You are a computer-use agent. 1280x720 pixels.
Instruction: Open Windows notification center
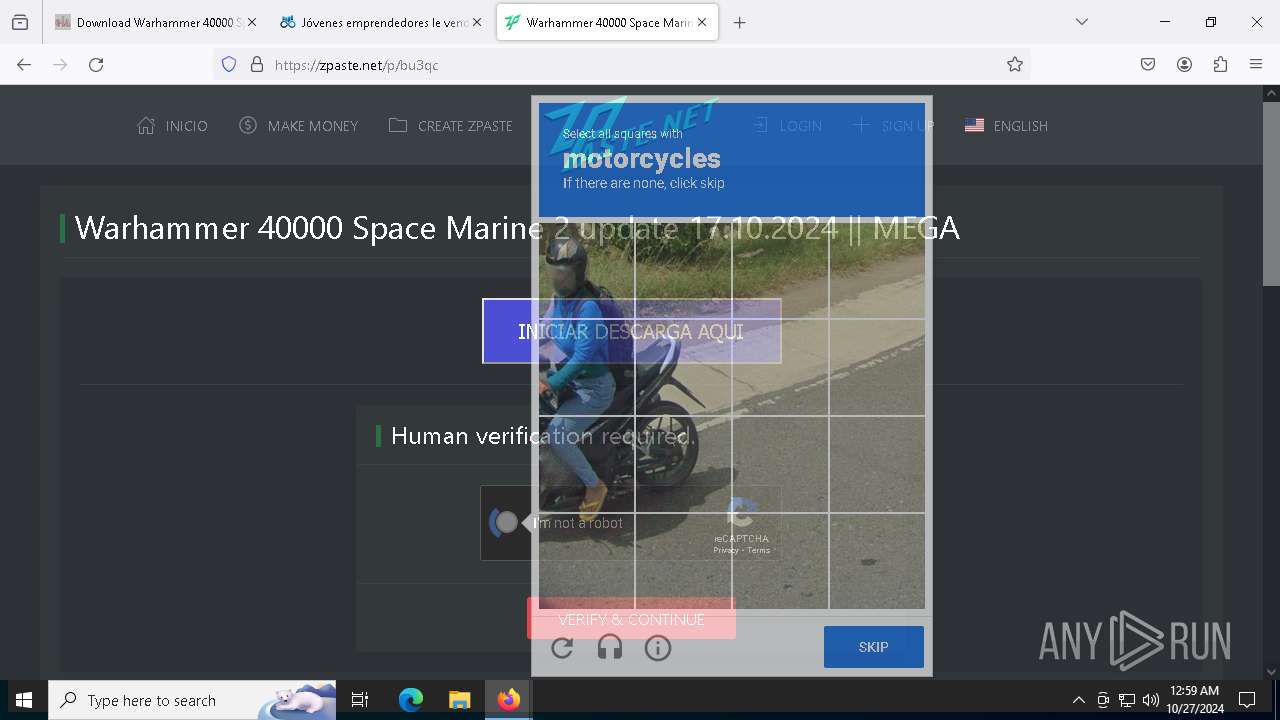pos(1247,700)
